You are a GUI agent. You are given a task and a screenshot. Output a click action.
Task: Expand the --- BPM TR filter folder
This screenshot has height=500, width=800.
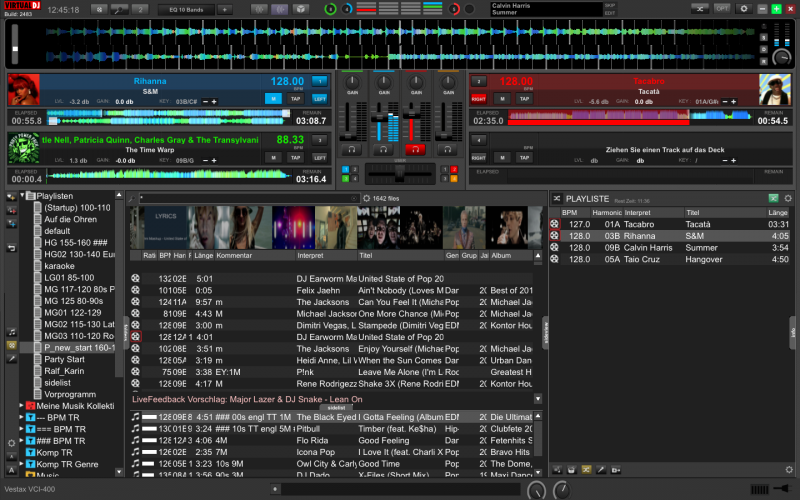tap(21, 417)
